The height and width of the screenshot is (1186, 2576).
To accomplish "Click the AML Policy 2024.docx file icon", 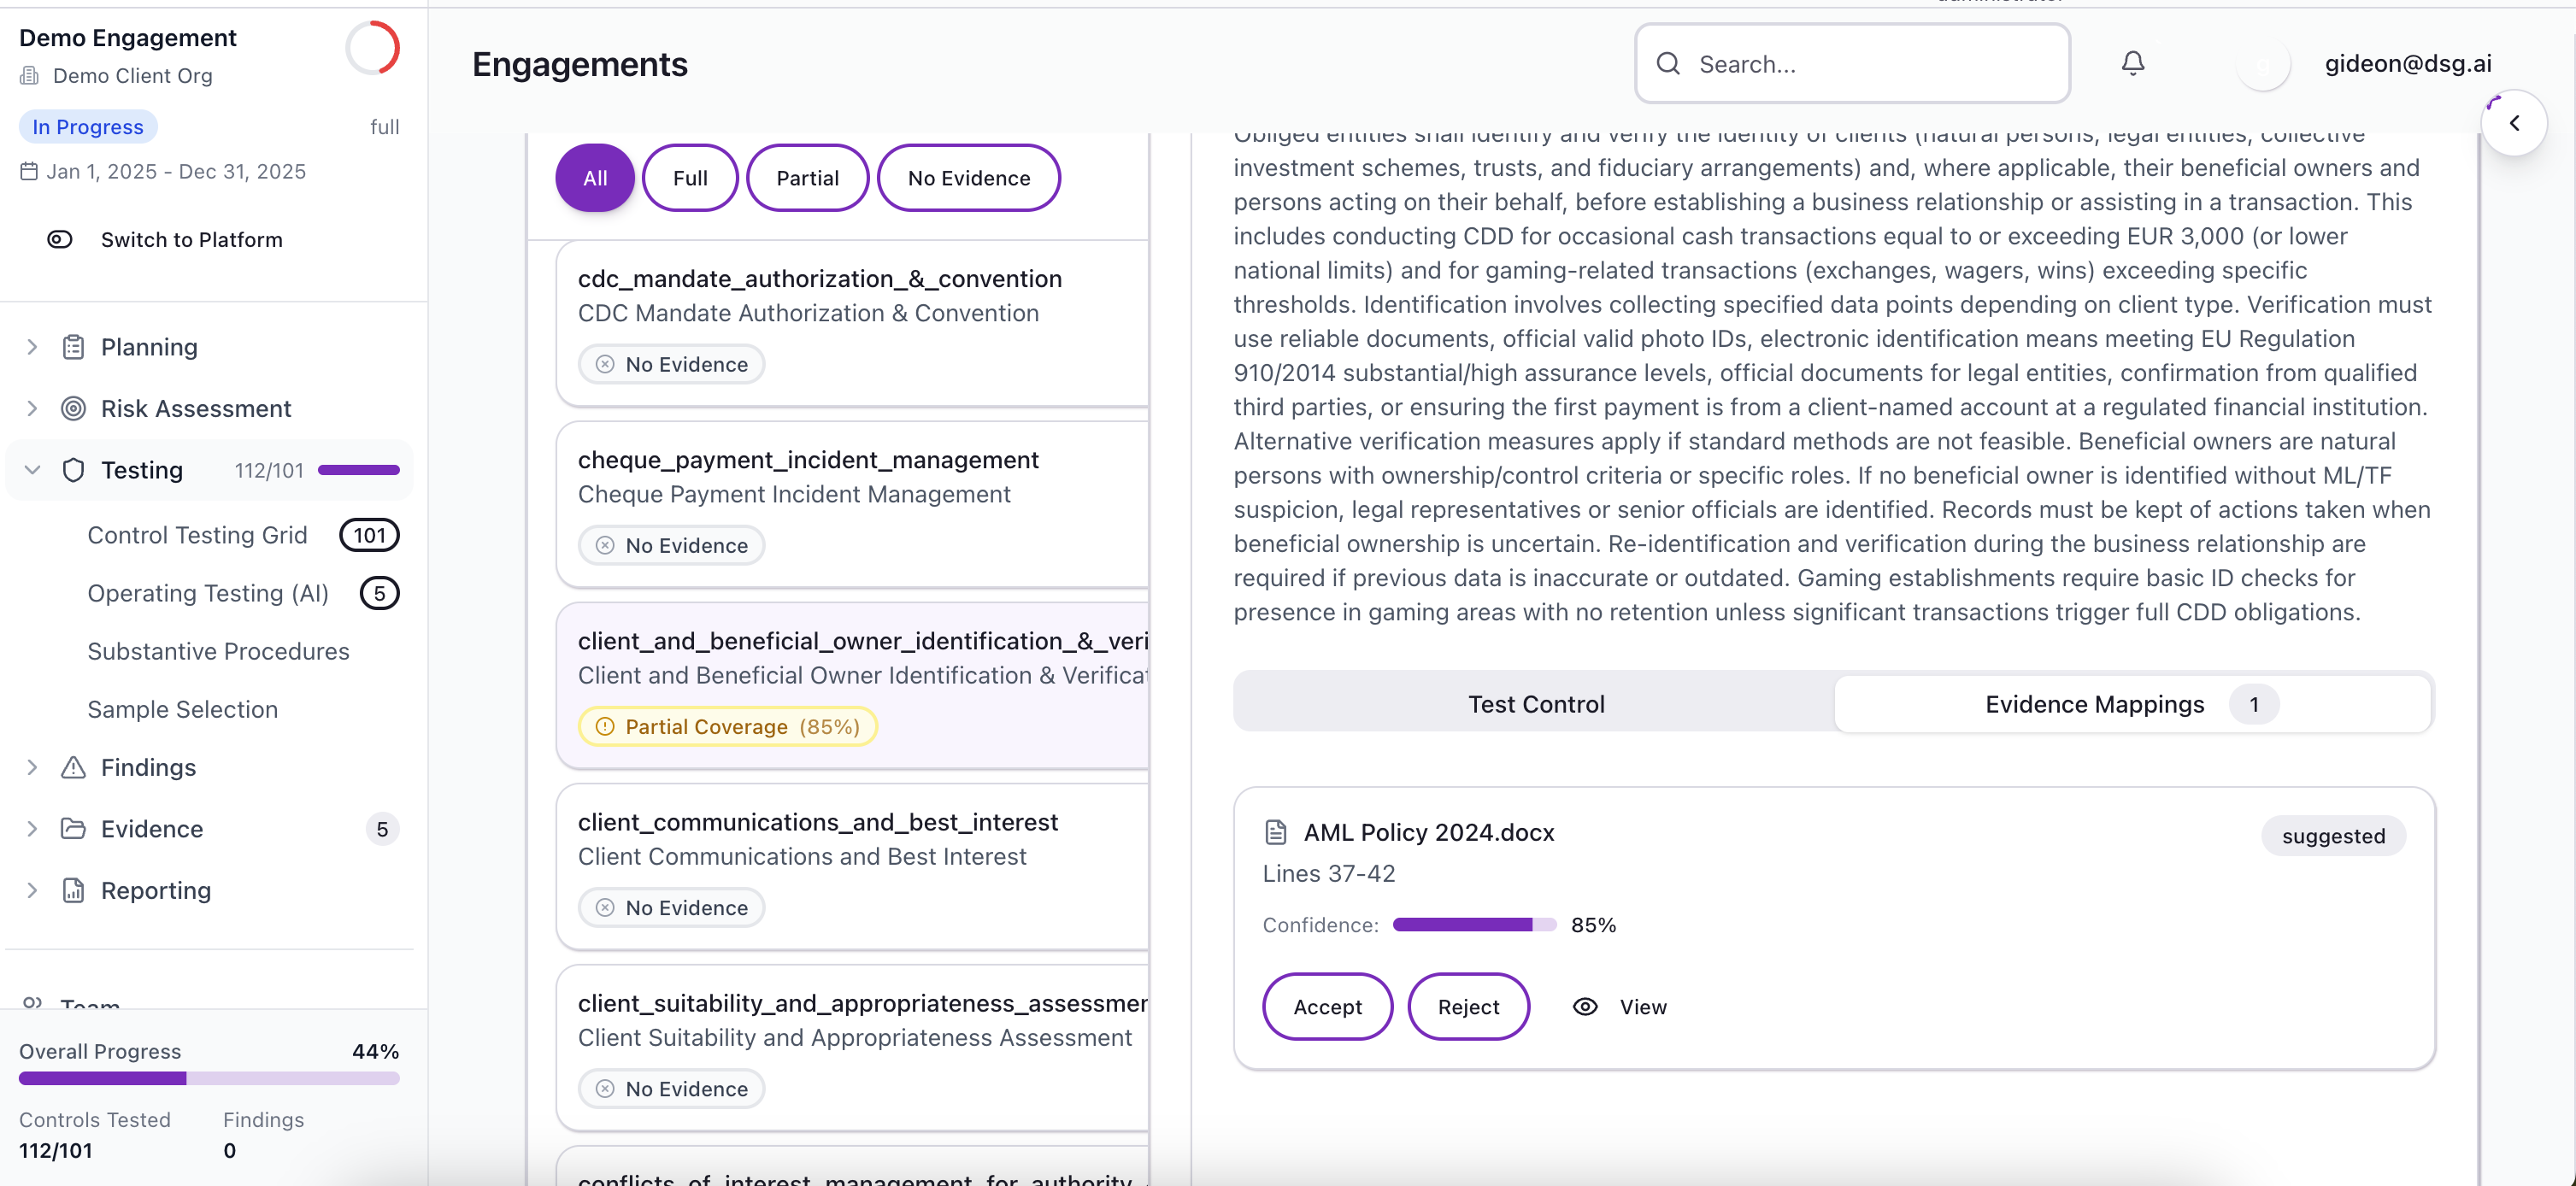I will click(1275, 832).
